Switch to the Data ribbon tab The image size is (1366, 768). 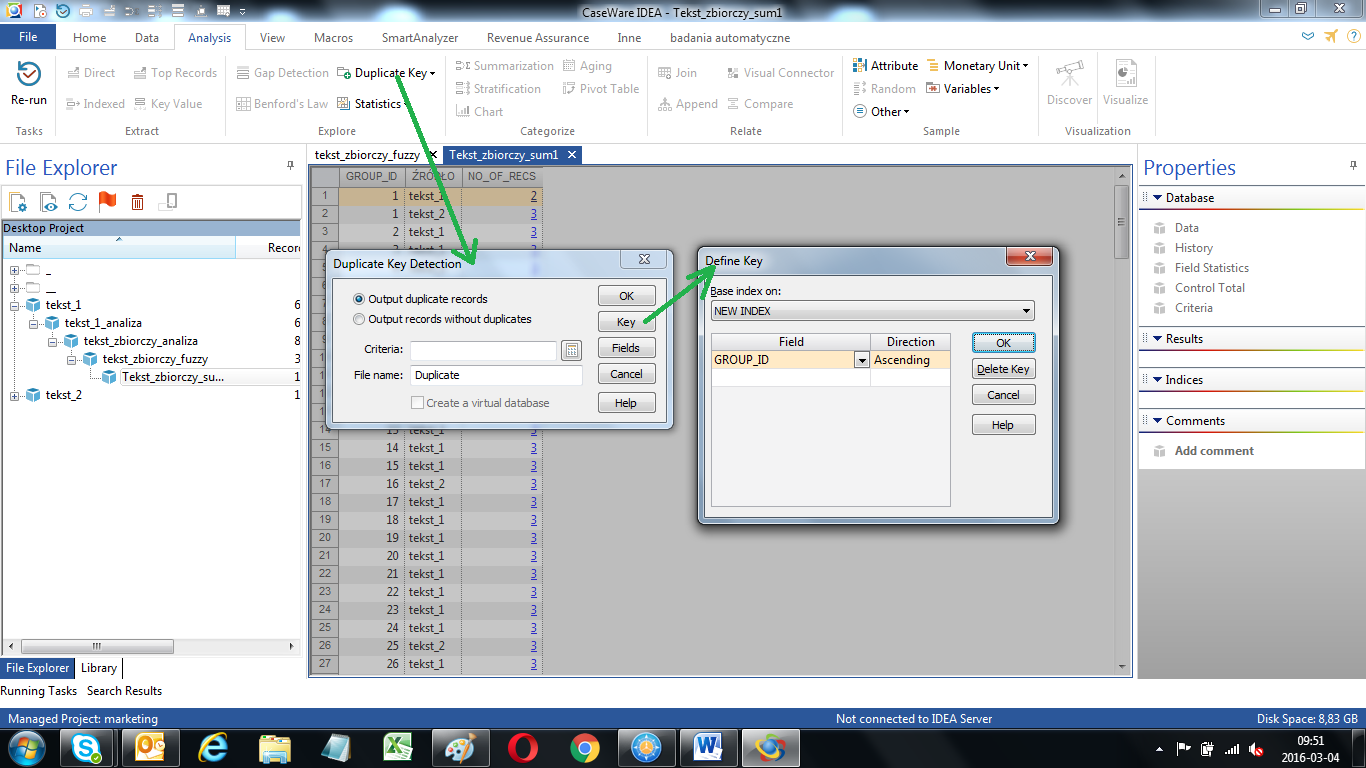[x=147, y=38]
